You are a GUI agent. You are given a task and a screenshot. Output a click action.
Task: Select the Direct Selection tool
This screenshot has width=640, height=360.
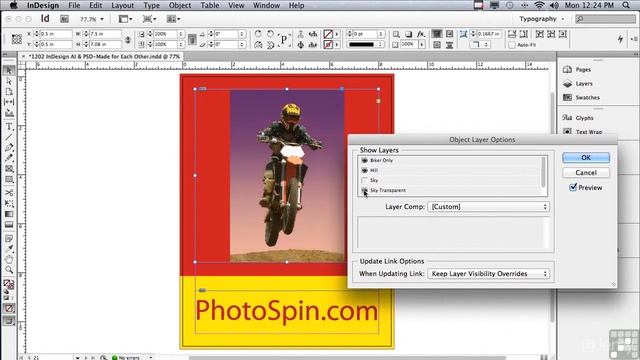(x=9, y=81)
